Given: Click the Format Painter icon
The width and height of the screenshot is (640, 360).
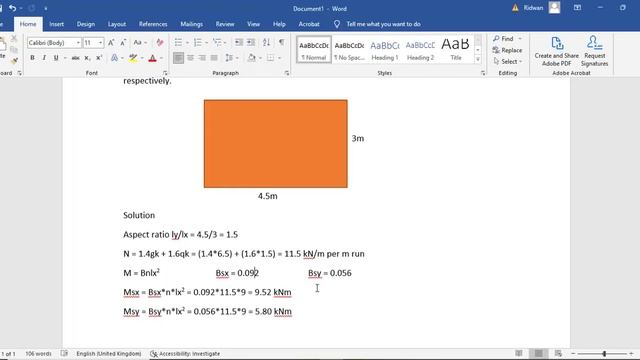Looking at the screenshot, I should pyautogui.click(x=14, y=61).
